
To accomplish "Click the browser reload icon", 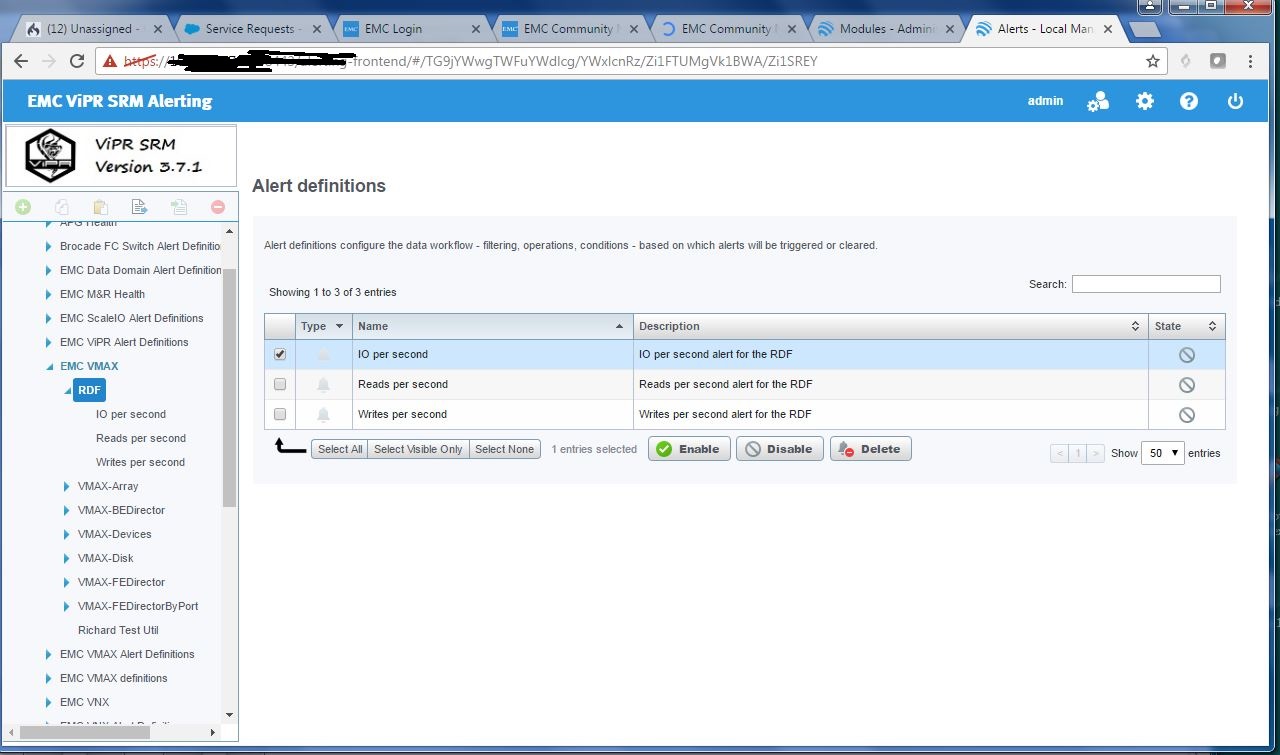I will pos(77,61).
